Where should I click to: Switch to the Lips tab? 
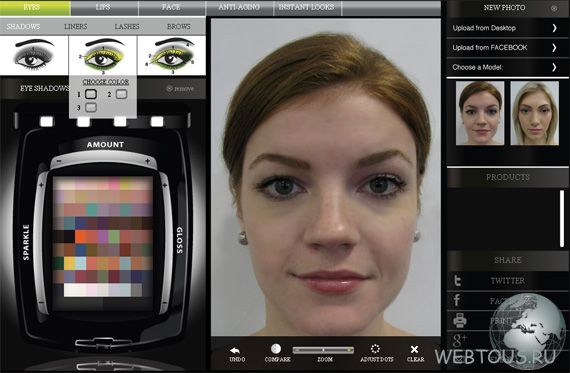(x=103, y=7)
